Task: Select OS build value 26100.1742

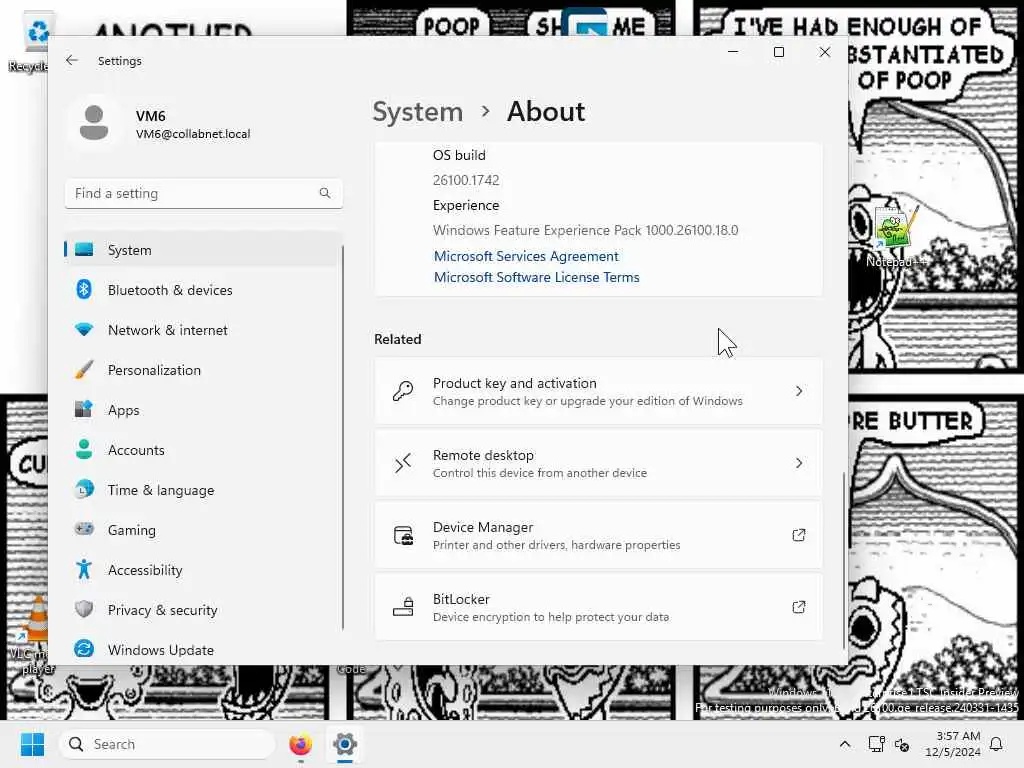Action: (466, 180)
